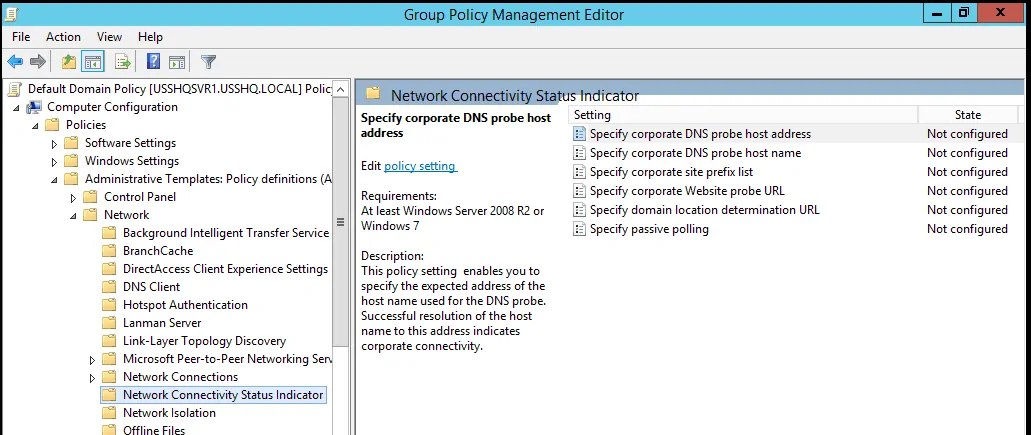The width and height of the screenshot is (1031, 435).
Task: Open the Action menu
Action: point(63,37)
